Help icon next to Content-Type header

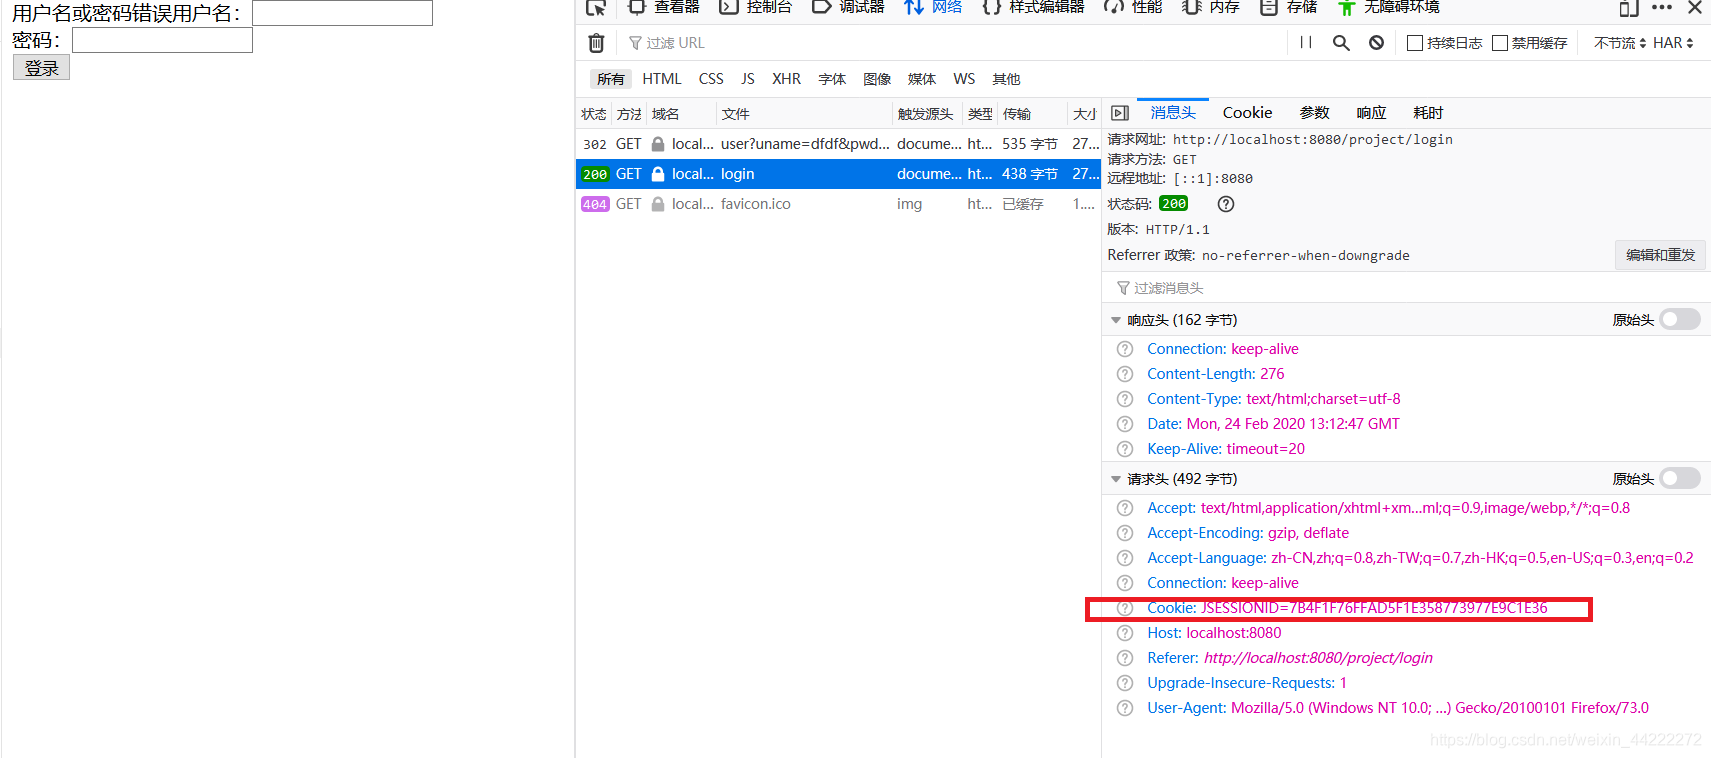(1125, 399)
